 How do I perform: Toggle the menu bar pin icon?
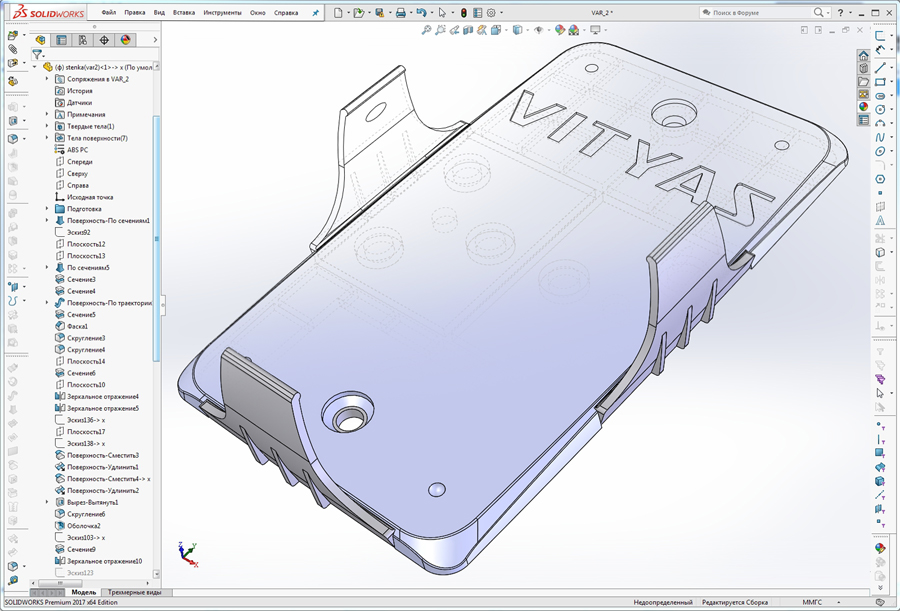pyautogui.click(x=315, y=13)
